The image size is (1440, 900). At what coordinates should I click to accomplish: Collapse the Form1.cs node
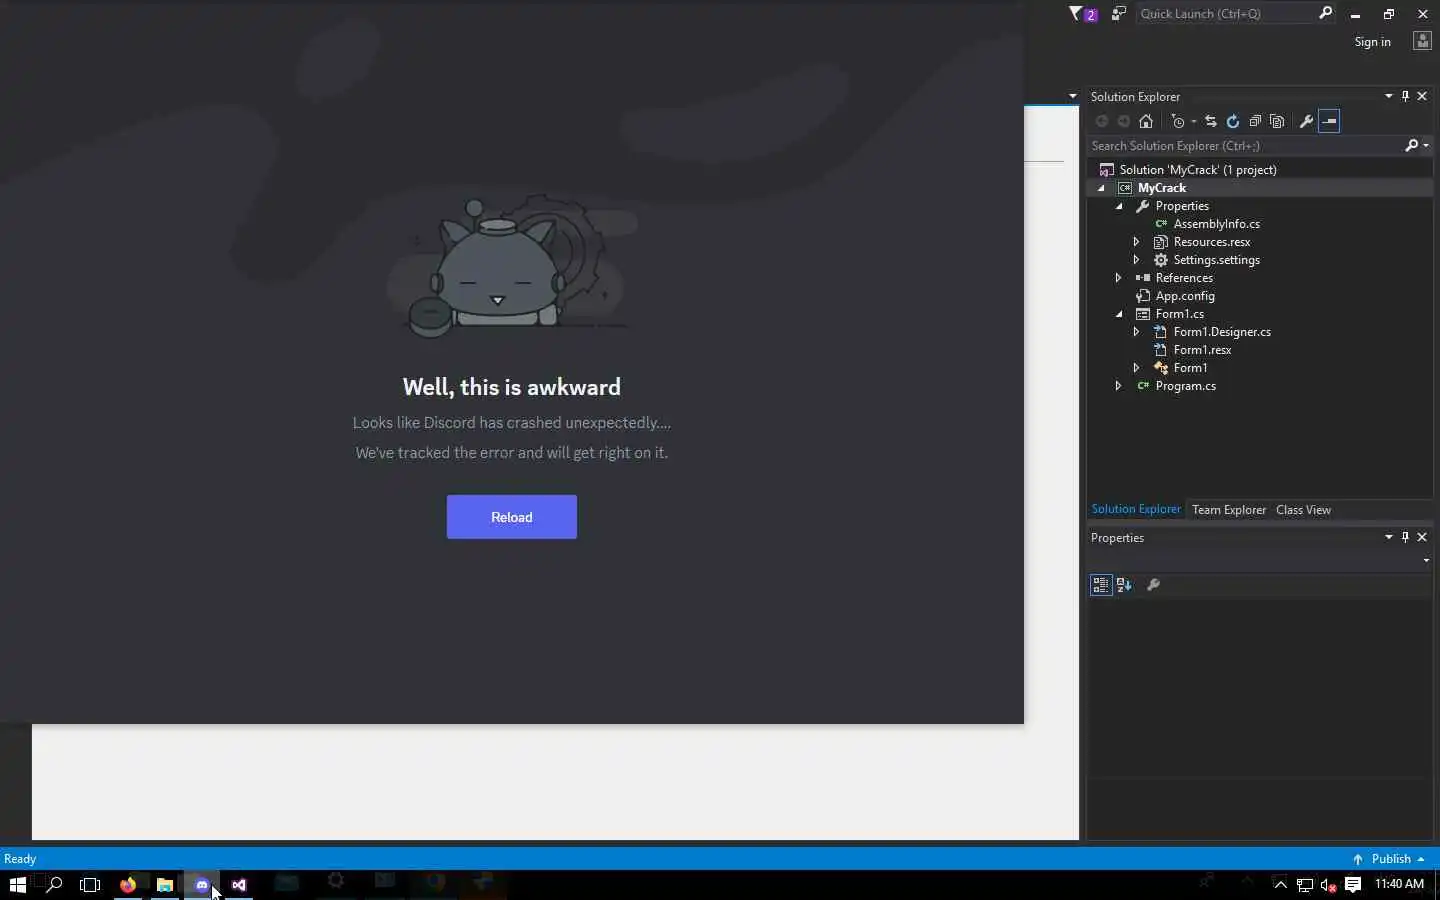pos(1119,314)
